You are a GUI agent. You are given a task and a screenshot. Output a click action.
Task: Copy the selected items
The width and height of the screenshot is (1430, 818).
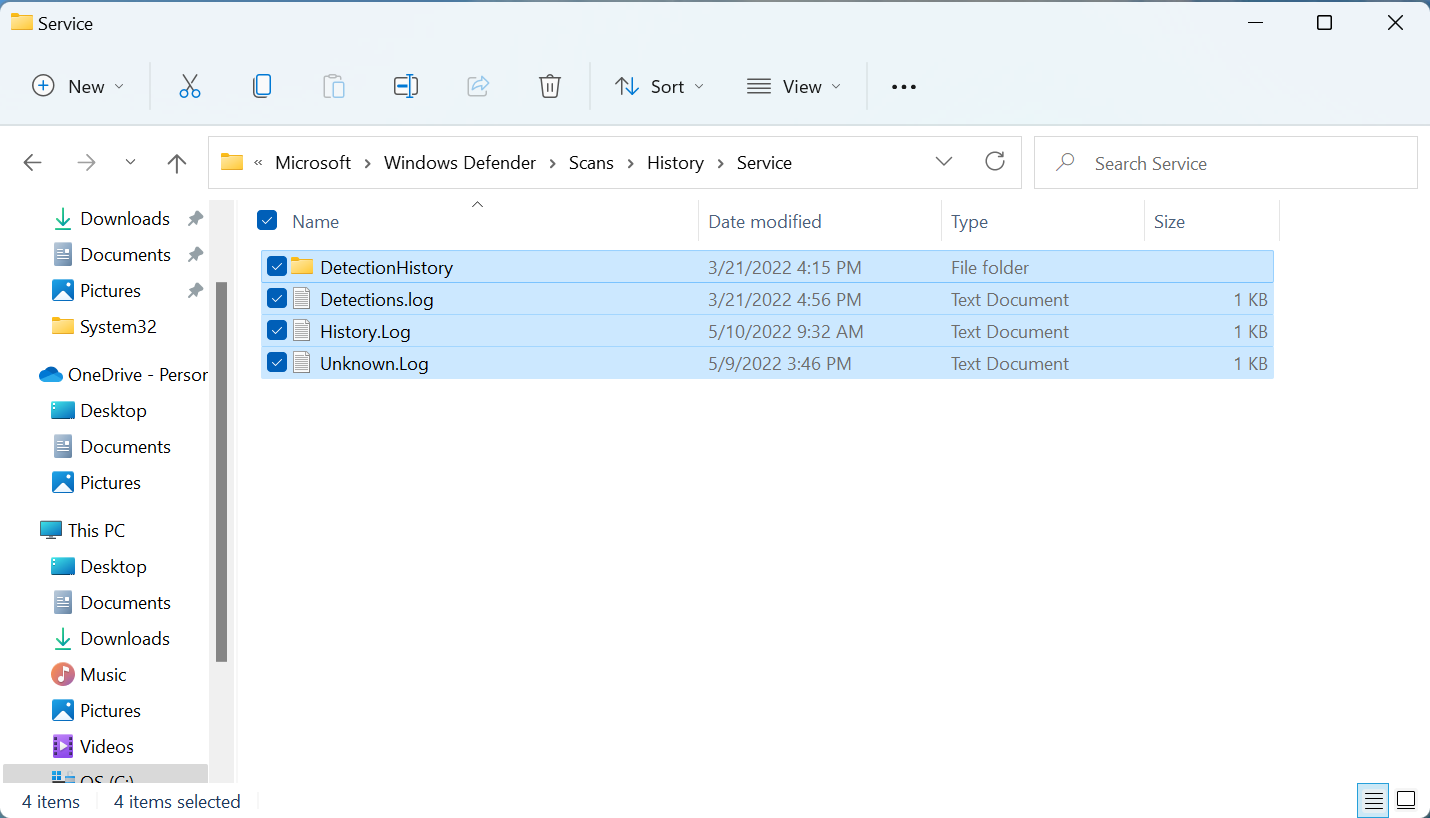(262, 86)
